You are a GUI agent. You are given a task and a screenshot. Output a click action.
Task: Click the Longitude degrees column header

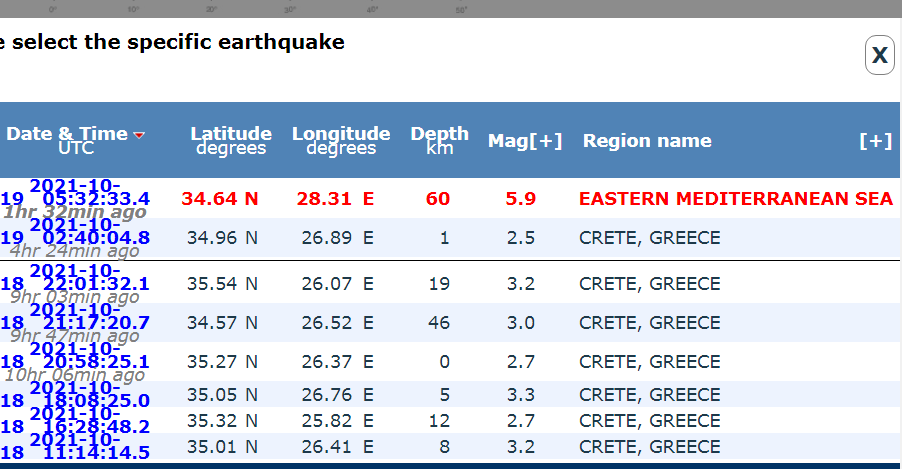point(341,140)
